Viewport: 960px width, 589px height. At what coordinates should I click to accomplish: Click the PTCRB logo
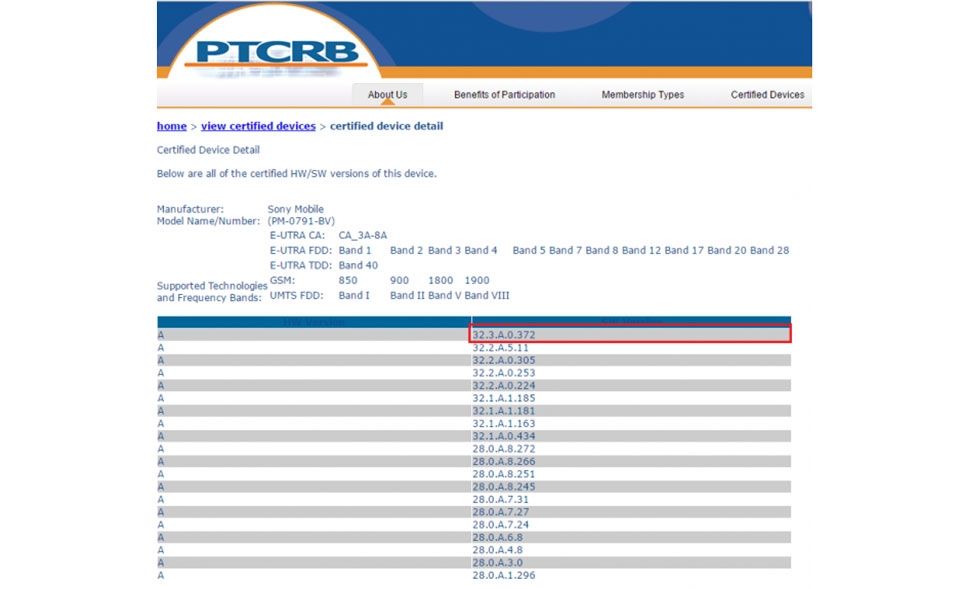click(277, 53)
